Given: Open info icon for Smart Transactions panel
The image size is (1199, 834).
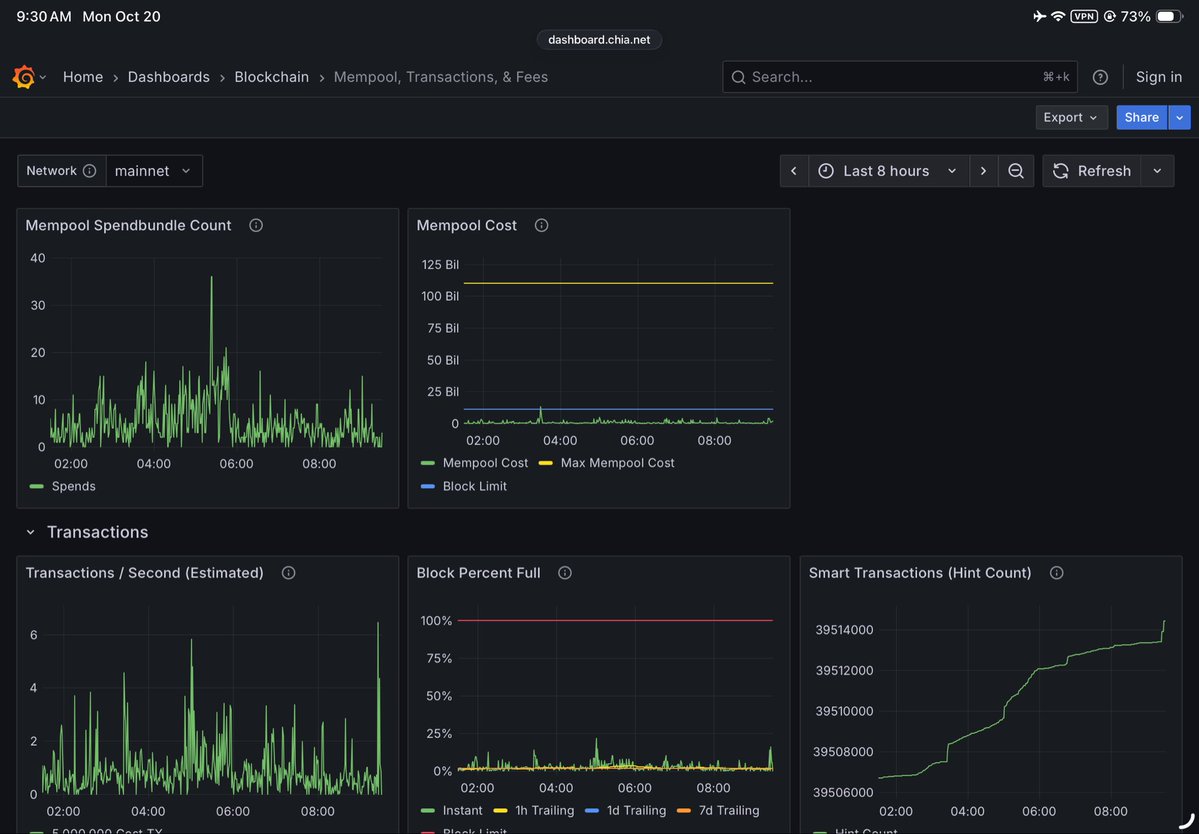Looking at the screenshot, I should 1057,573.
